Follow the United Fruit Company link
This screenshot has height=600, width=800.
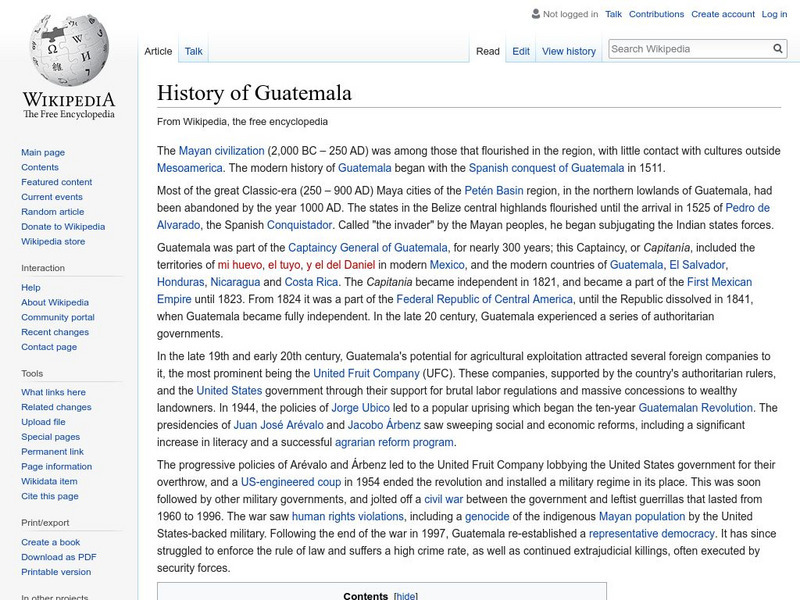369,373
